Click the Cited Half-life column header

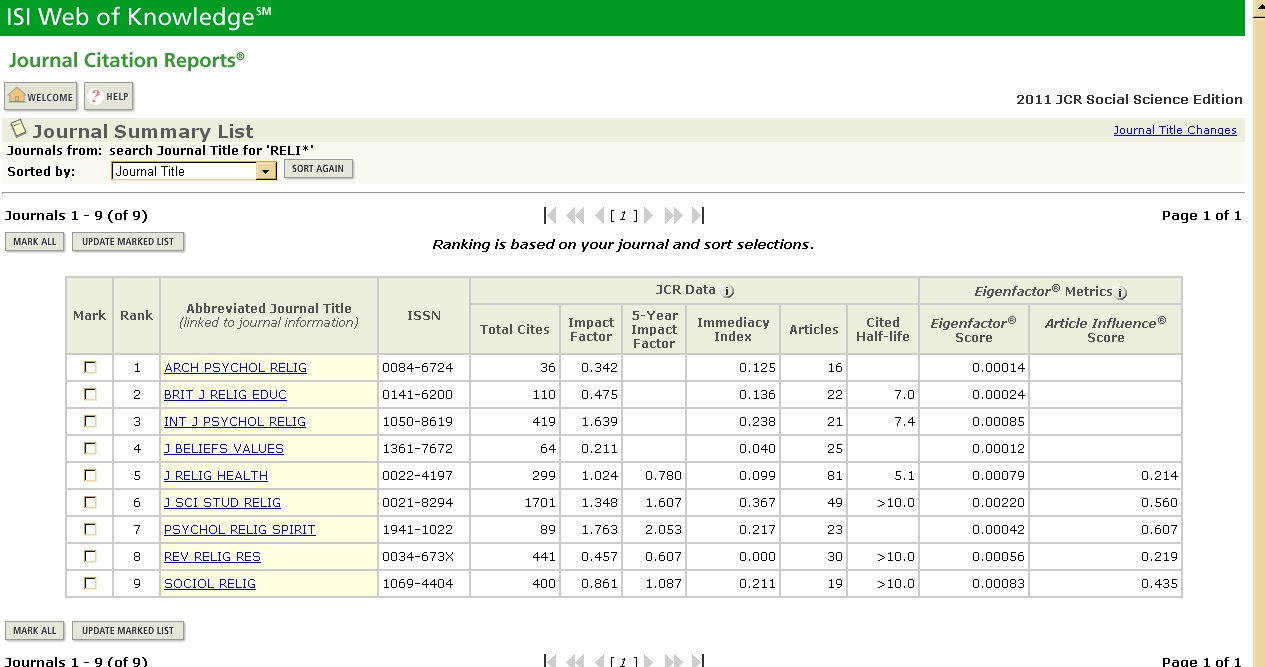point(883,330)
